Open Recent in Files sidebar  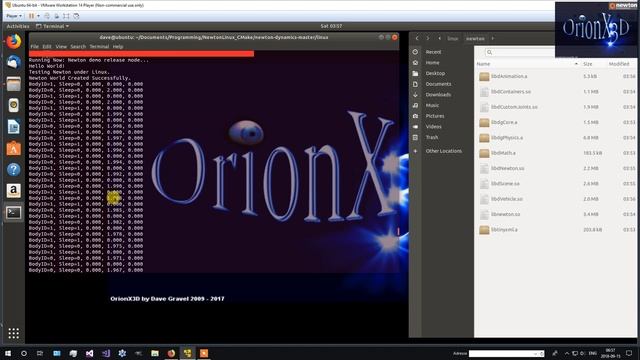coord(433,52)
